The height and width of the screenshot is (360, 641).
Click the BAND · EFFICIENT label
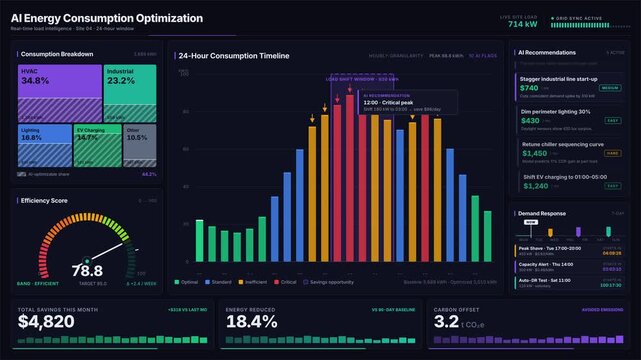38,284
